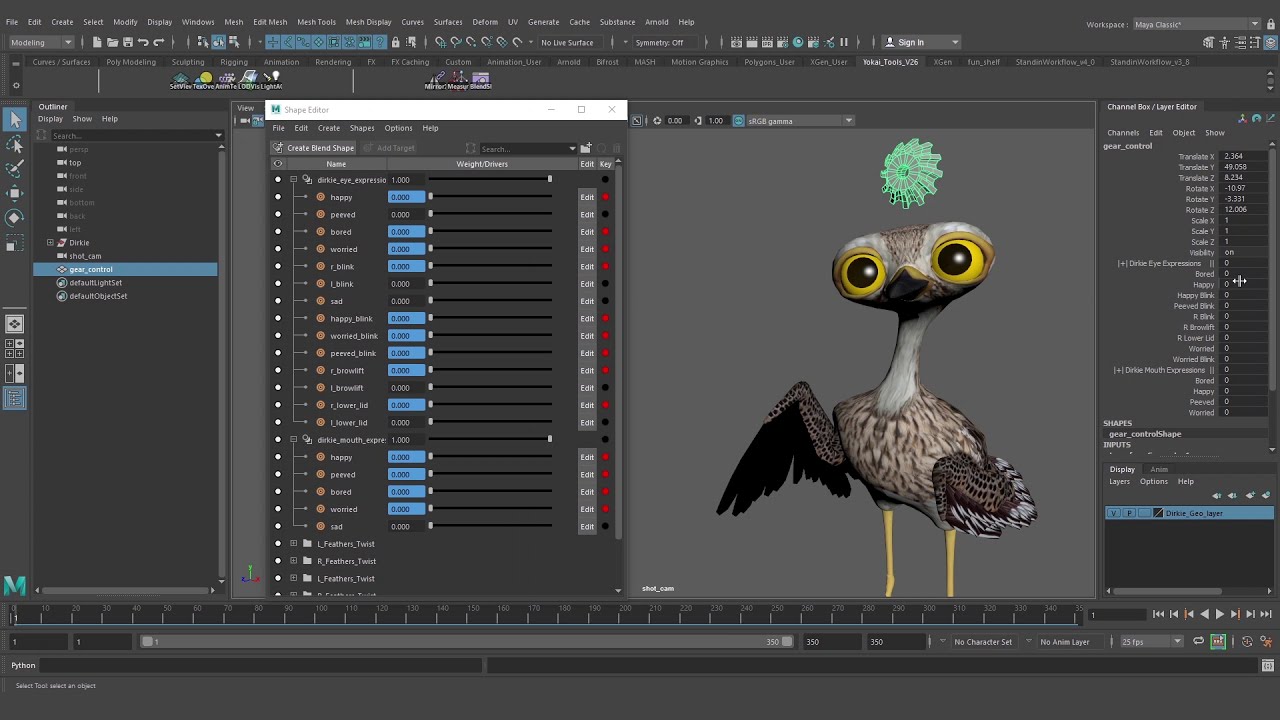The image size is (1280, 720).
Task: Switch to the Rigging shelf tab
Action: [x=233, y=62]
